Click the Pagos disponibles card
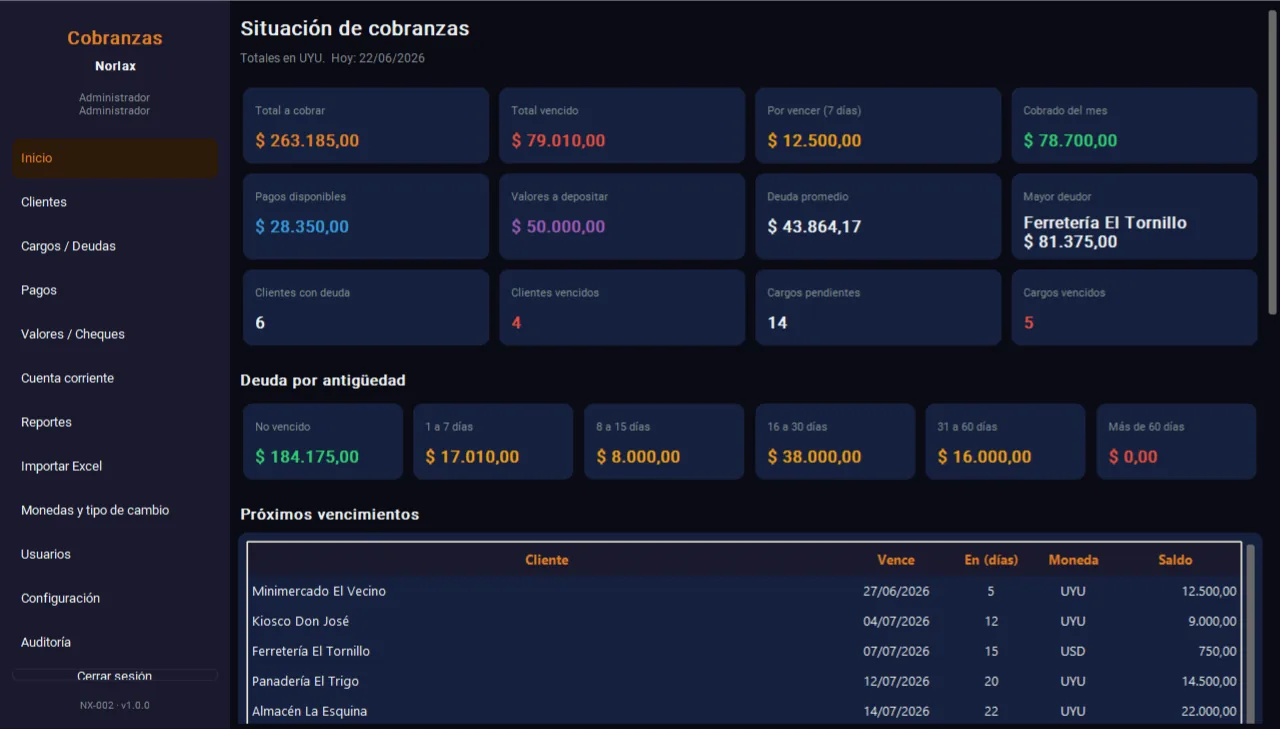The height and width of the screenshot is (729, 1280). (x=366, y=217)
